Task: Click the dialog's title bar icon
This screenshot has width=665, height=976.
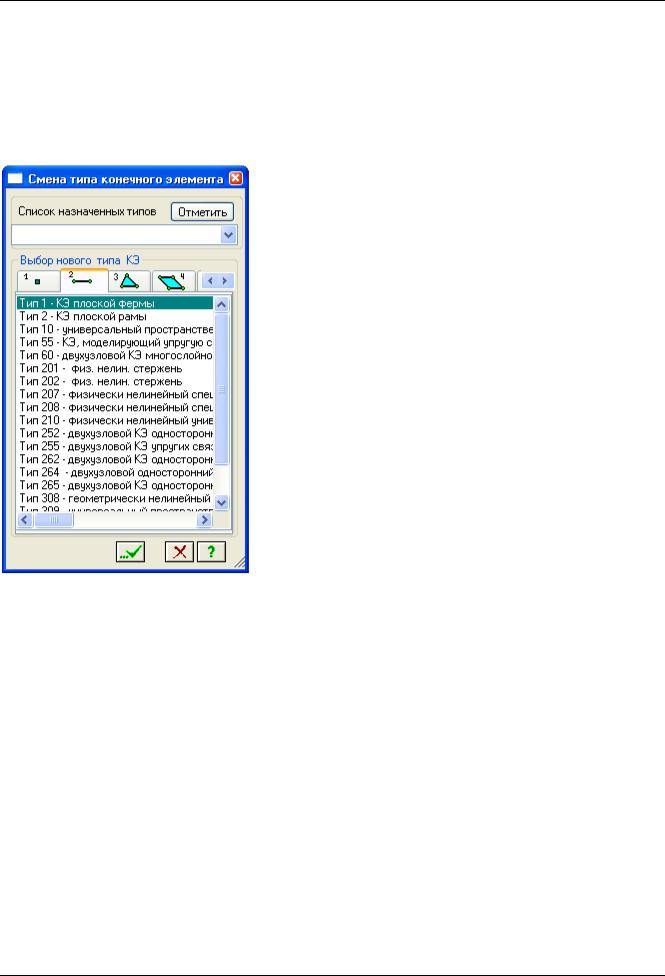Action: [x=15, y=179]
